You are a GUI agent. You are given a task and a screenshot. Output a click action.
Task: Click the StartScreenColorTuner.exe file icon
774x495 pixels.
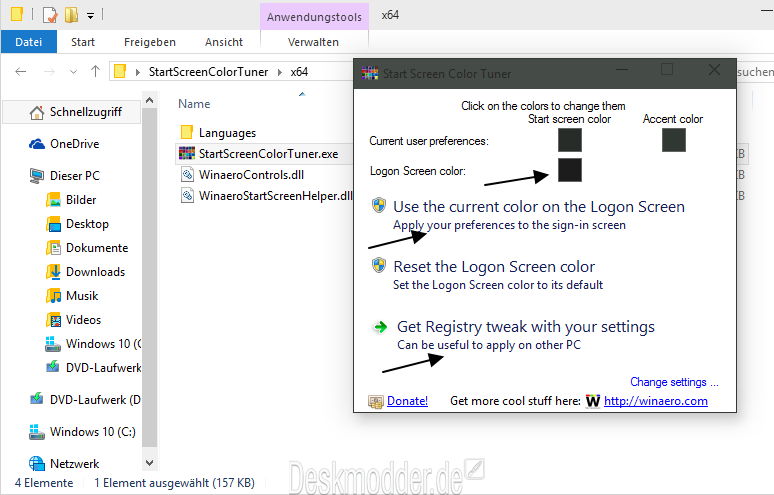coord(187,153)
